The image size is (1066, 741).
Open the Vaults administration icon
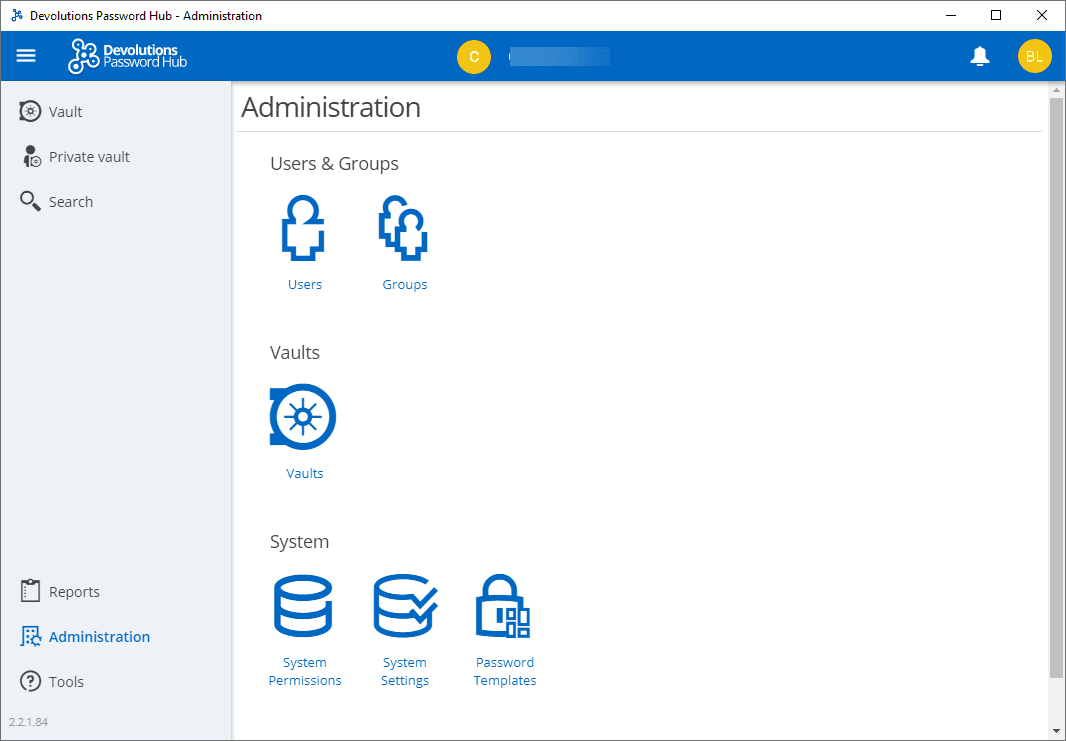pos(303,416)
